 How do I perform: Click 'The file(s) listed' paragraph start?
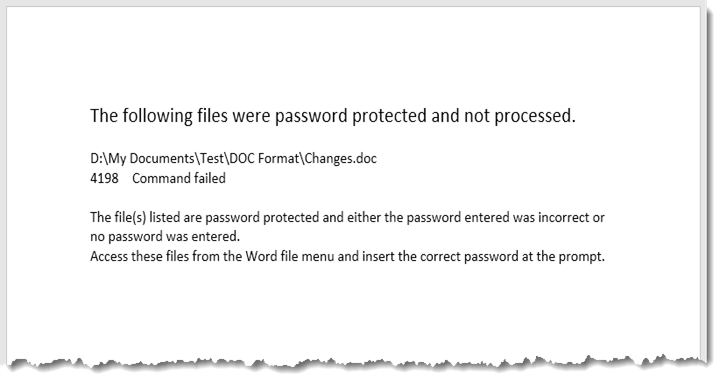click(x=135, y=217)
